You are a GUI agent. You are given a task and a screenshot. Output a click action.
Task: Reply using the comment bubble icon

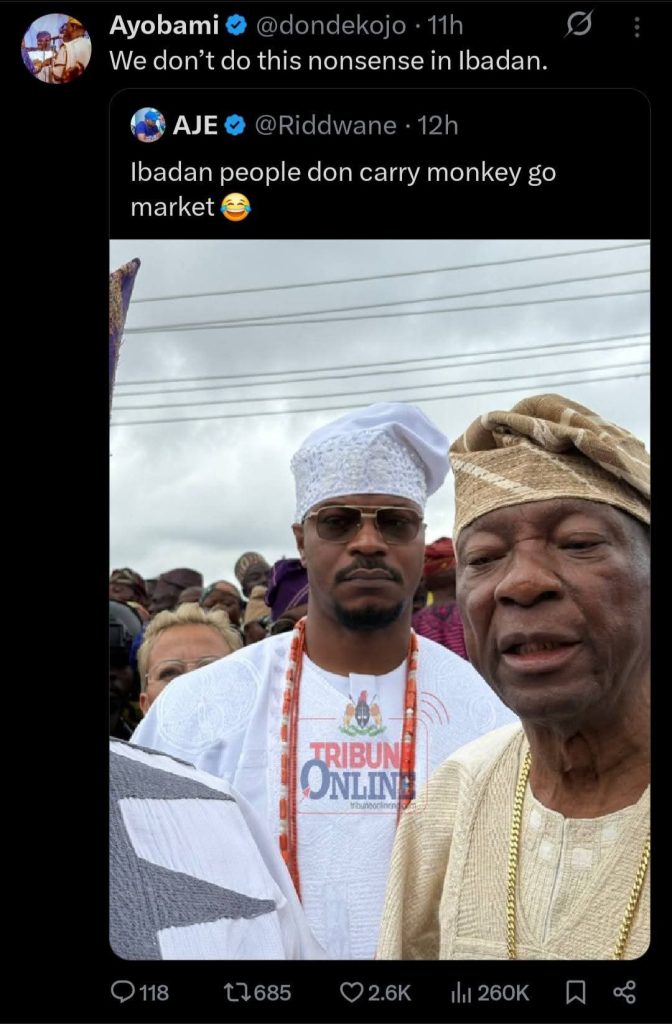click(x=123, y=992)
